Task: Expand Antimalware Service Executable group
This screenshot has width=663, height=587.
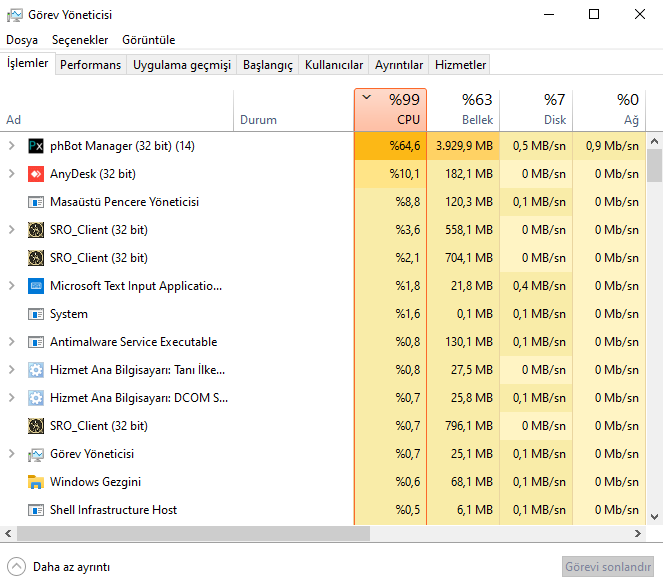Action: [12, 342]
